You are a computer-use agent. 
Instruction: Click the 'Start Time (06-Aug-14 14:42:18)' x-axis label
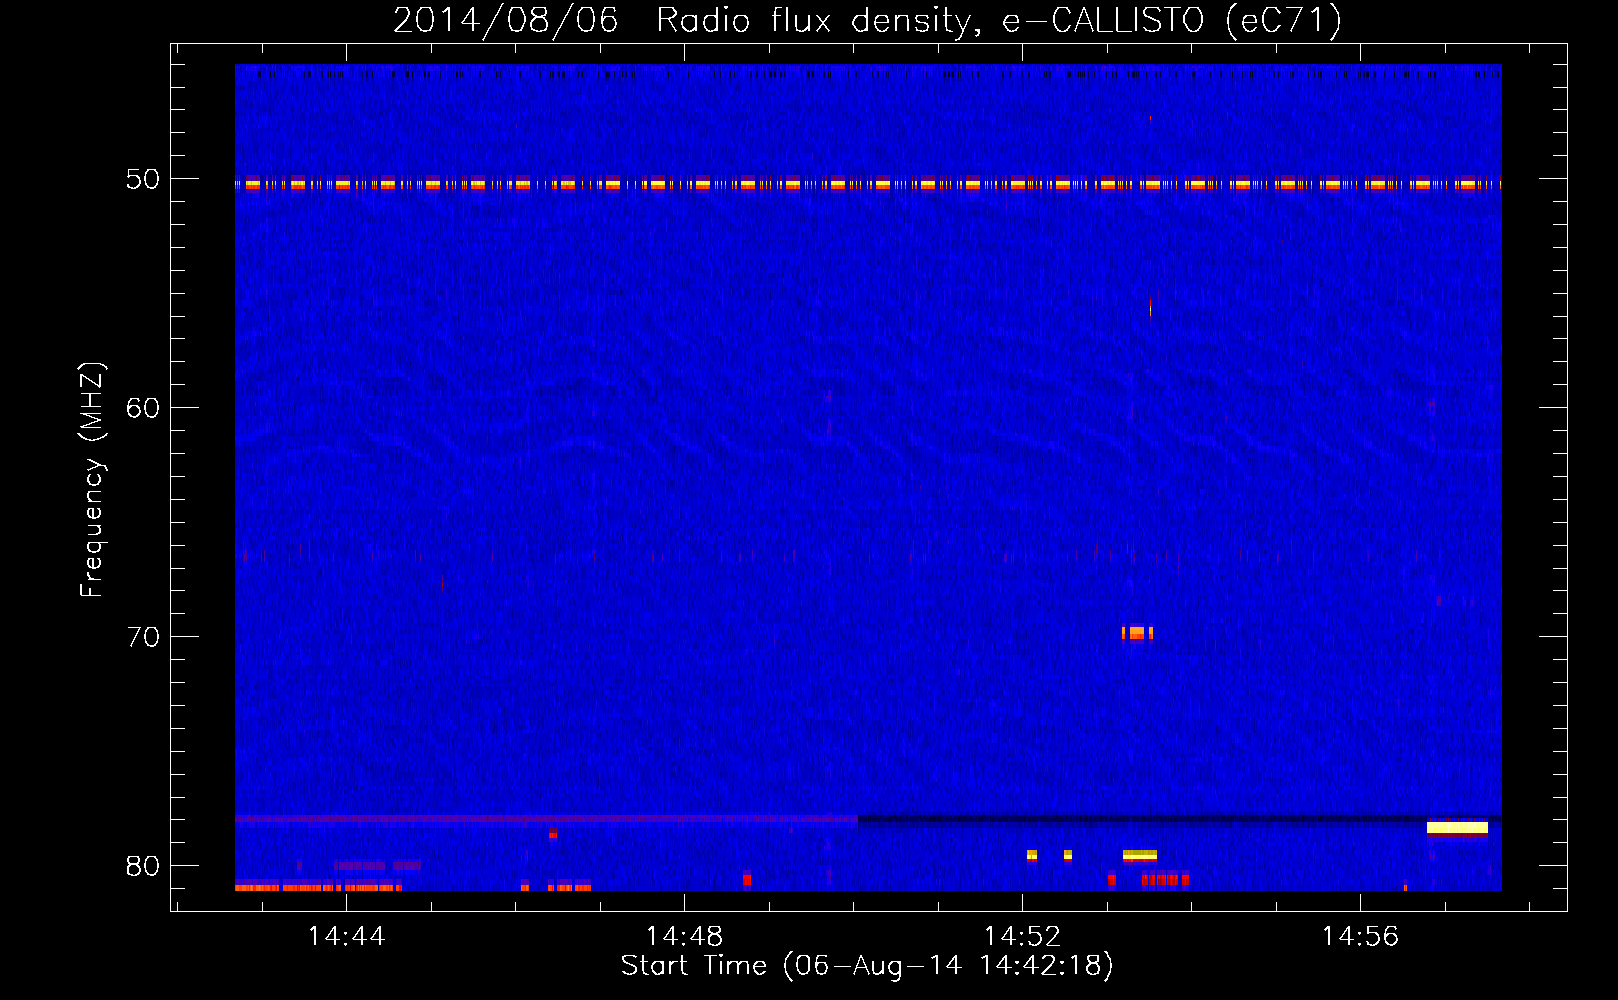[x=867, y=966]
